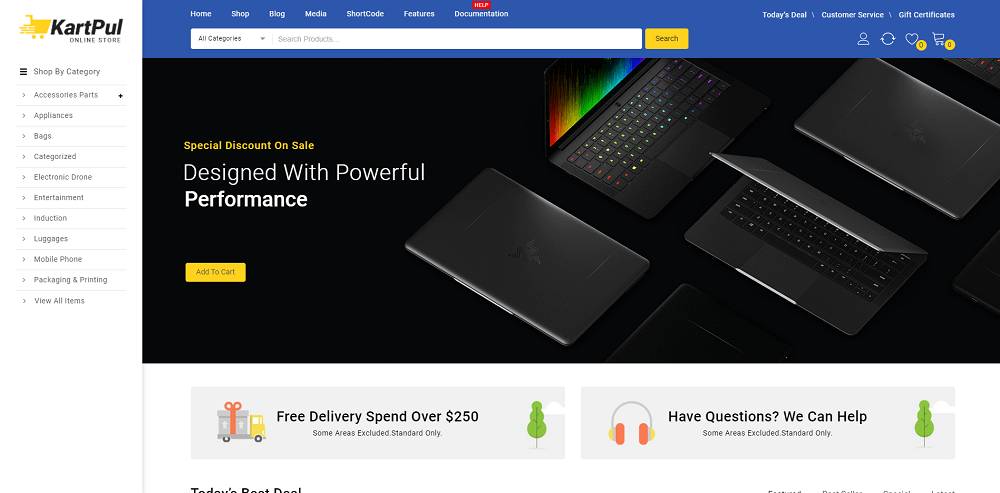1000x493 pixels.
Task: Click the headphones support icon
Action: [631, 423]
